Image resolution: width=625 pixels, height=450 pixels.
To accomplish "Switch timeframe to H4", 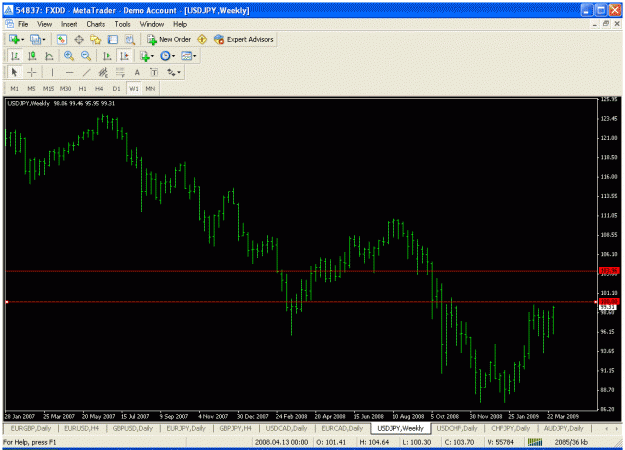I will [99, 88].
